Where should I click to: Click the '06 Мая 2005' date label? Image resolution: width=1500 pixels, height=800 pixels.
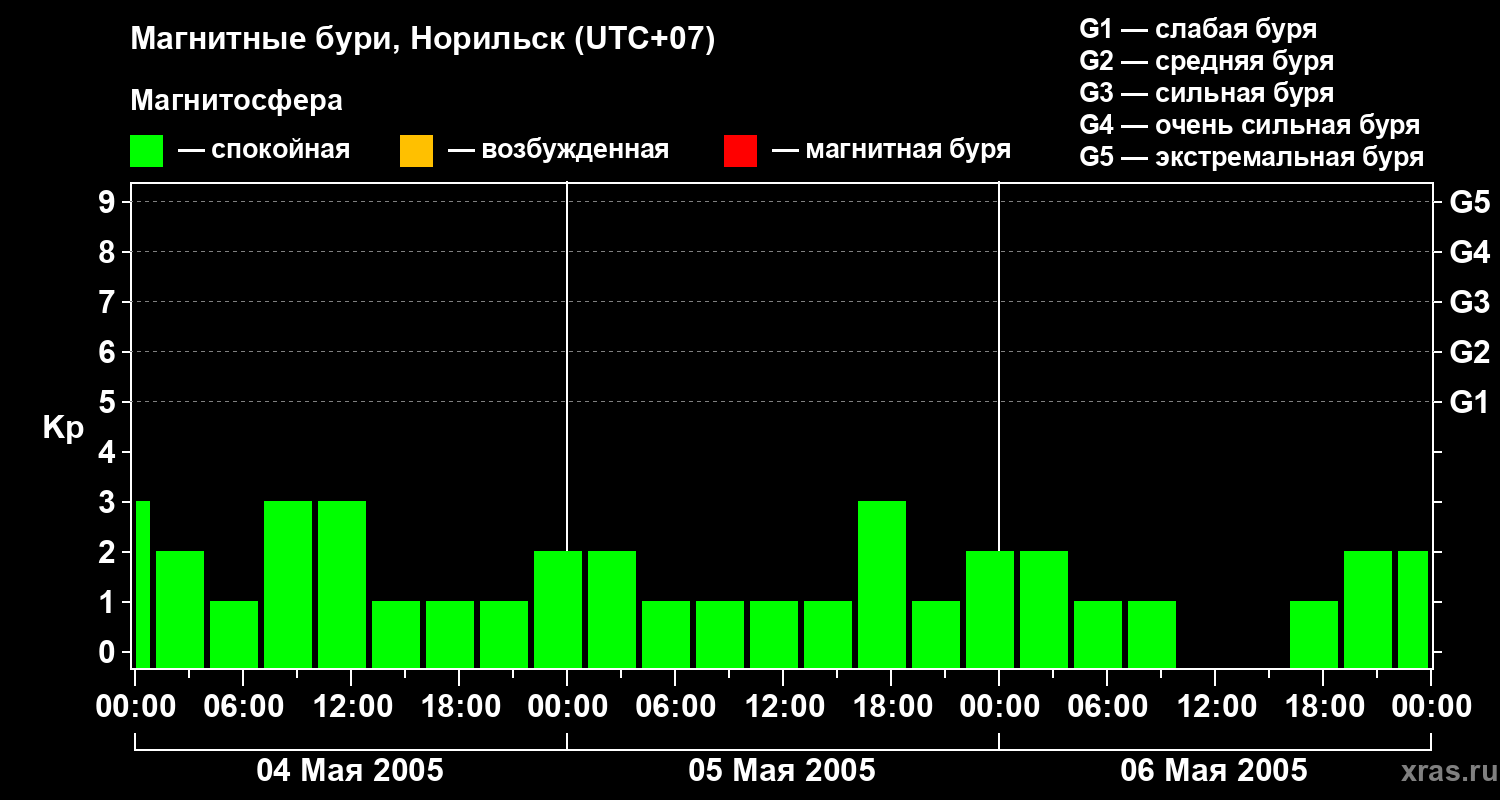(x=1214, y=770)
